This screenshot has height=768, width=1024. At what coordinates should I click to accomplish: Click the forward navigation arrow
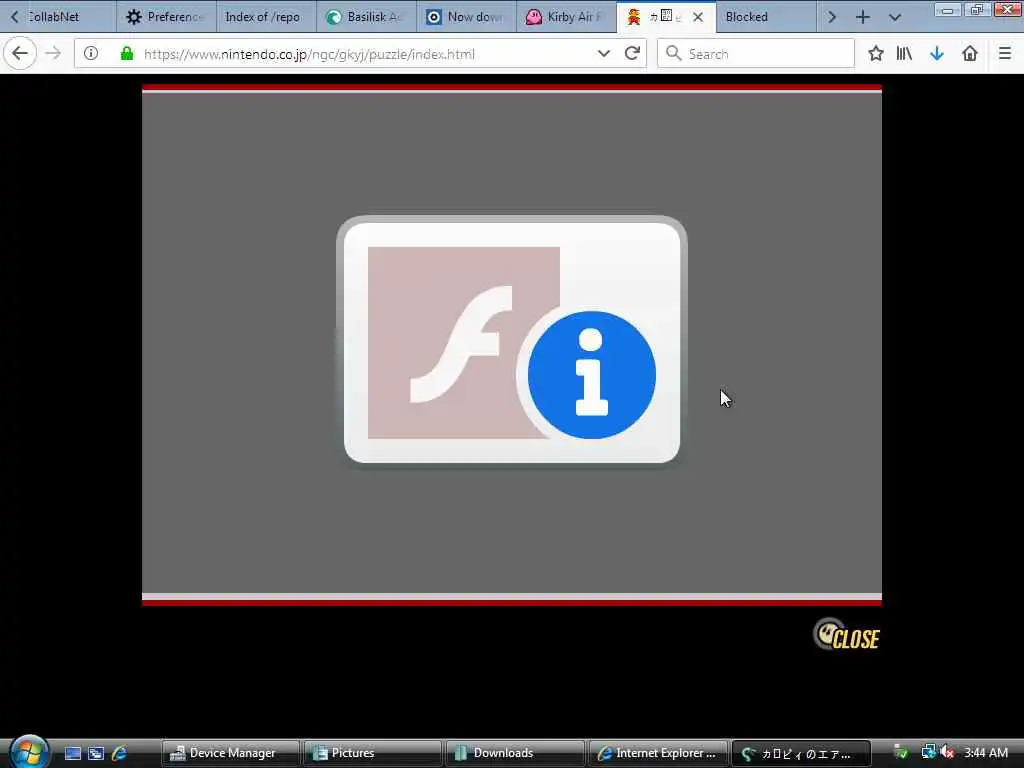[x=54, y=54]
